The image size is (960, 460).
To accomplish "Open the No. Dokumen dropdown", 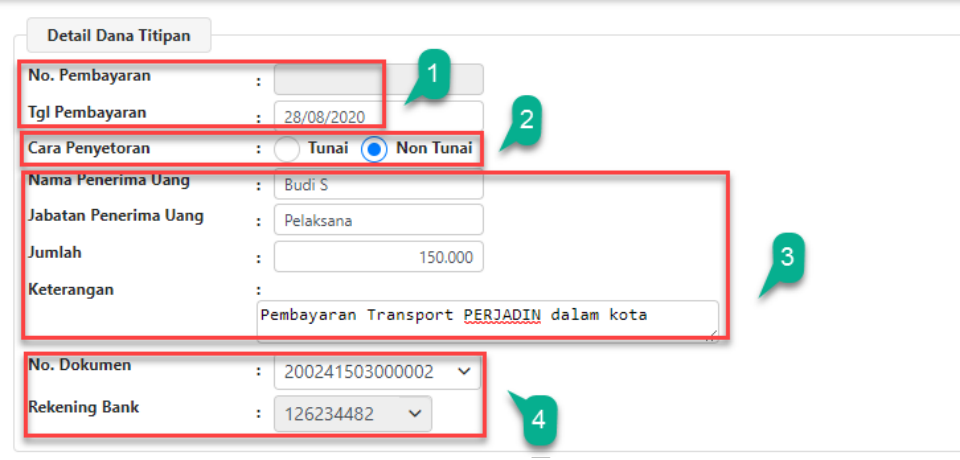I will coord(376,372).
